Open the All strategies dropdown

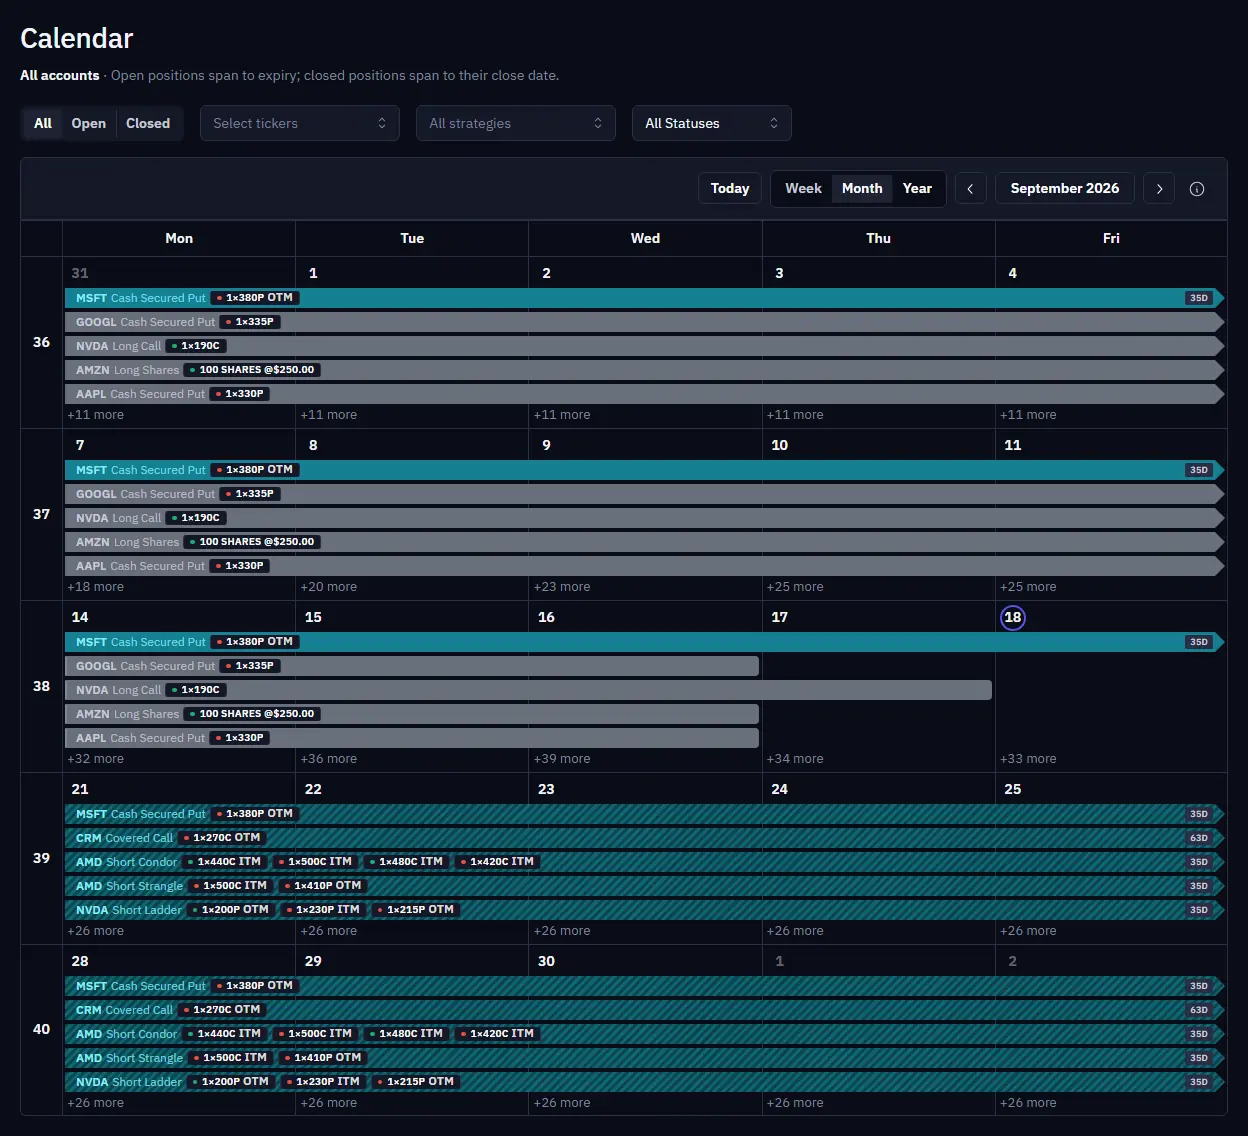click(516, 123)
